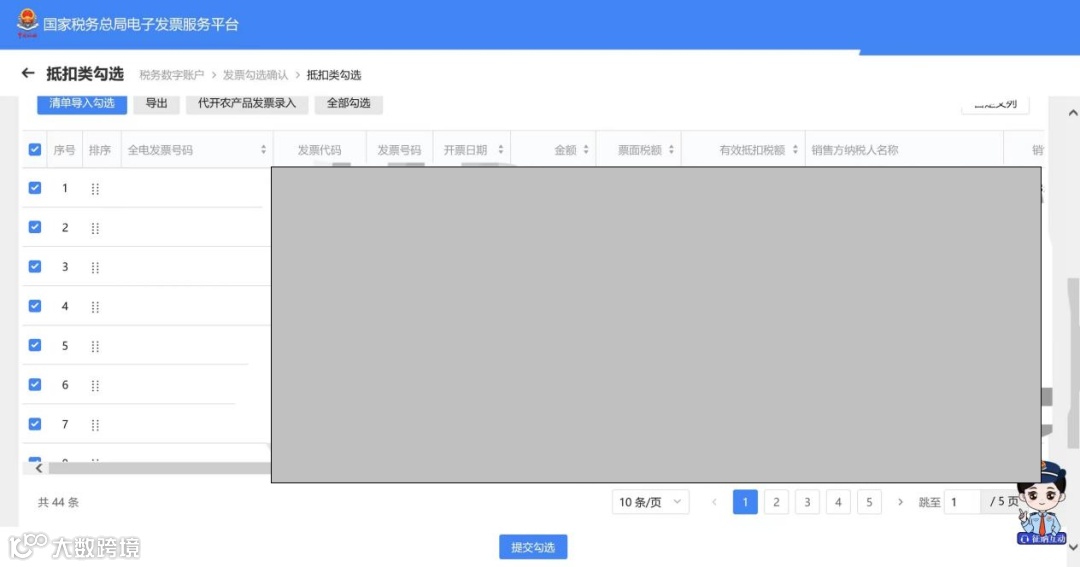
Task: Click the tax bureau emblem logo
Action: [x=28, y=23]
